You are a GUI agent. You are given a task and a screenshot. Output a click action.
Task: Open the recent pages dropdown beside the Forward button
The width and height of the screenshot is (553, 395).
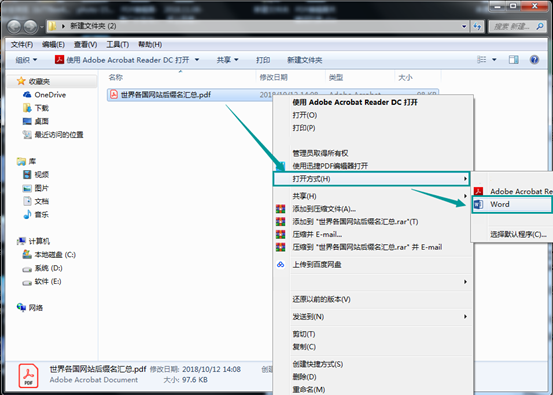coord(42,27)
